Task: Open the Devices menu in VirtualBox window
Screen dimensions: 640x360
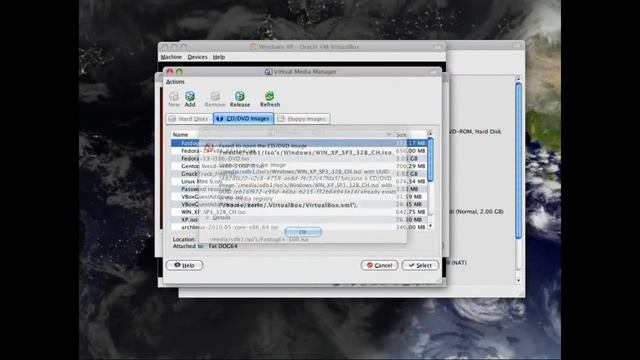Action: [198, 57]
